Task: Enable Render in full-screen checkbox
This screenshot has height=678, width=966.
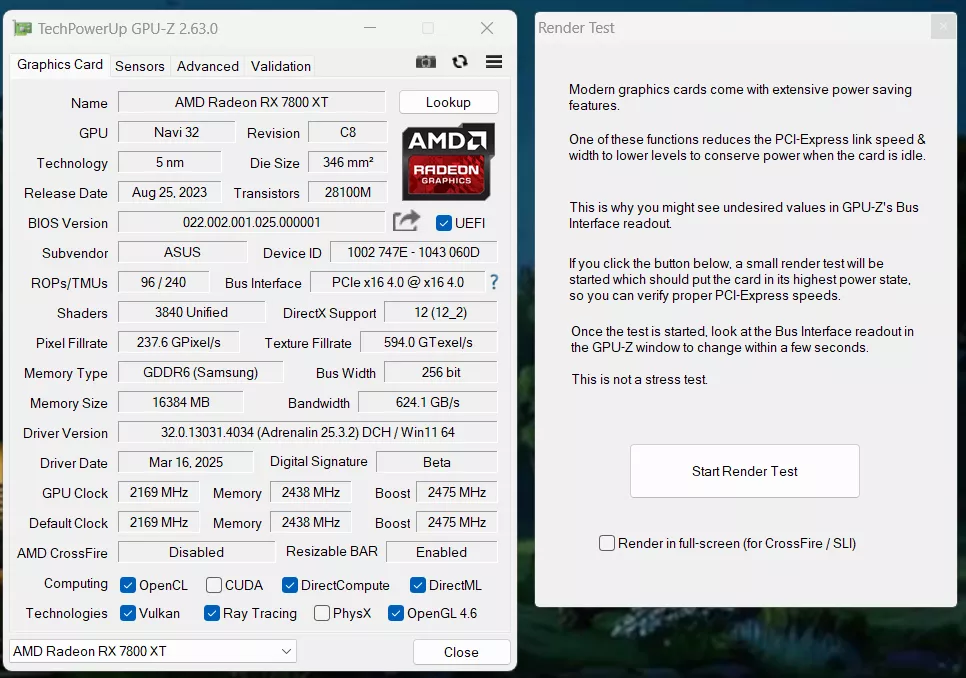Action: [607, 543]
